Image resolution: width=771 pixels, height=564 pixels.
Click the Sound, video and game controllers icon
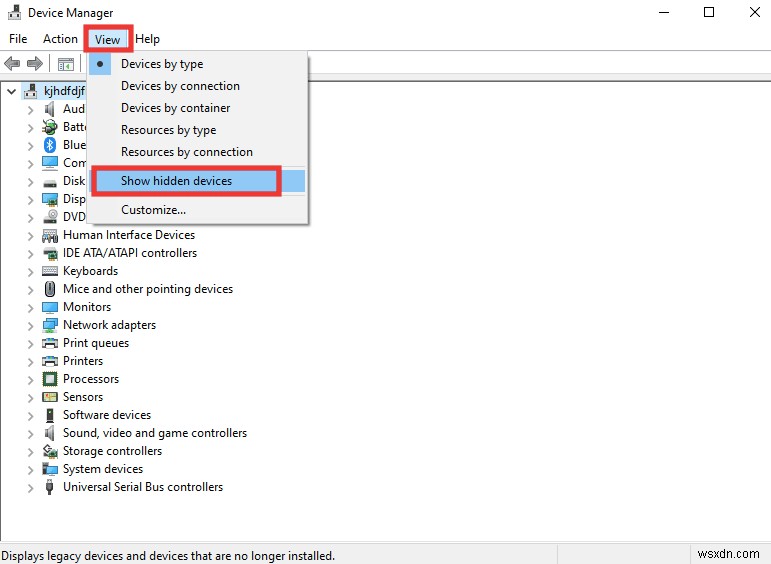50,433
